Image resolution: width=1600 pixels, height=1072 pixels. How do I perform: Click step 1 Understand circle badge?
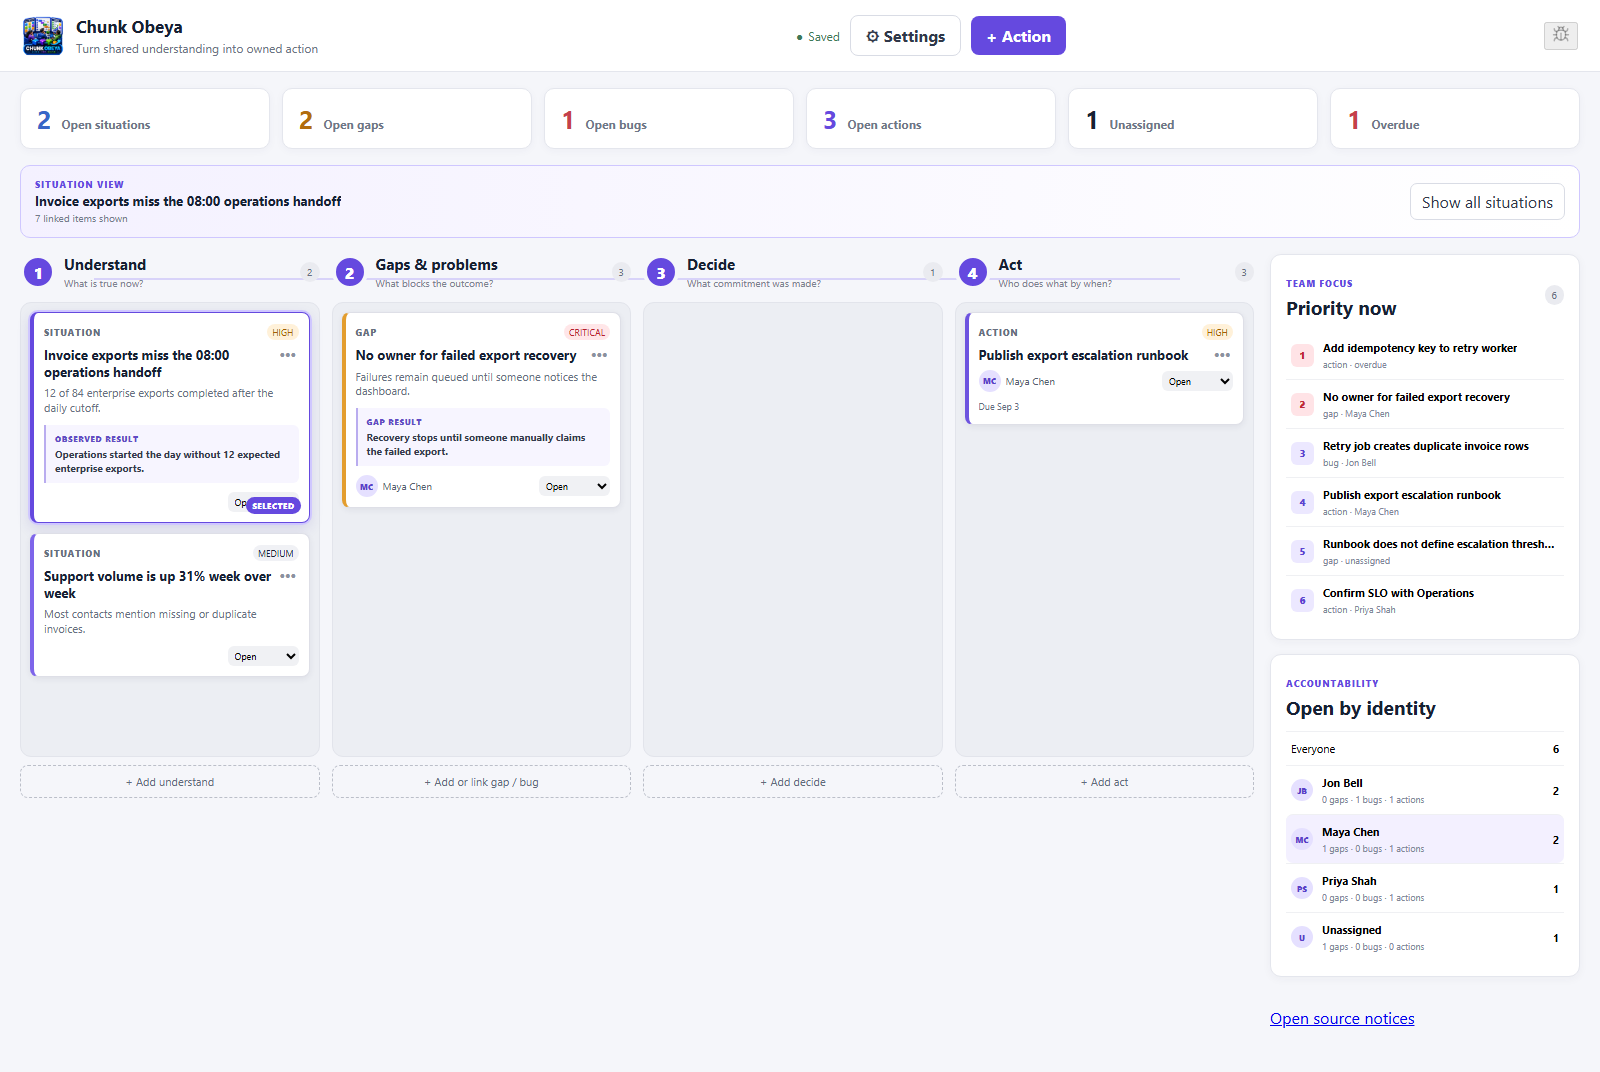(x=38, y=272)
